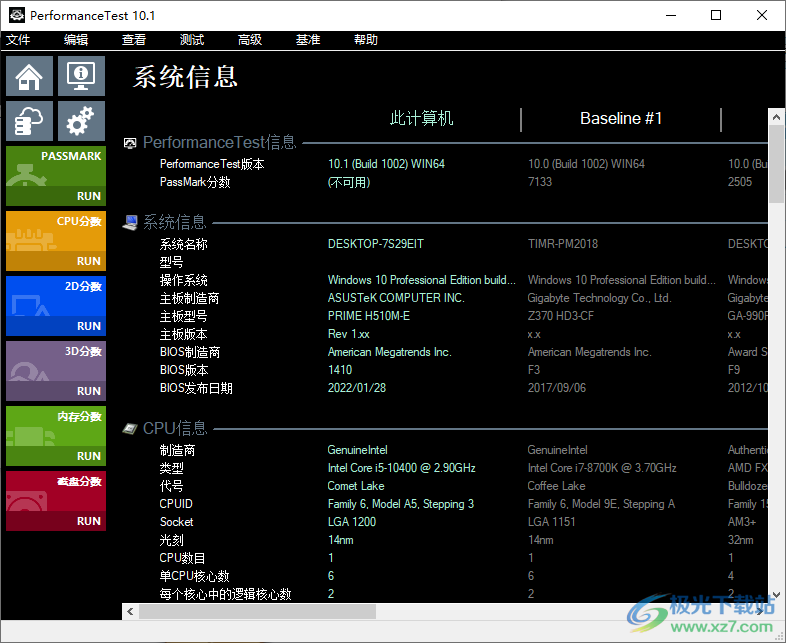Click the 单CPU核心数 row label
The width and height of the screenshot is (786, 643).
[x=194, y=576]
